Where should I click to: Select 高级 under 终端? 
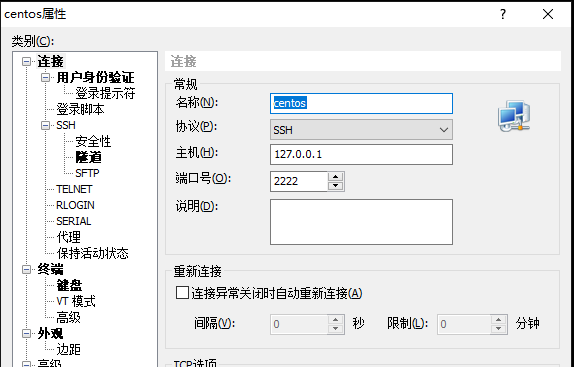tap(68, 317)
